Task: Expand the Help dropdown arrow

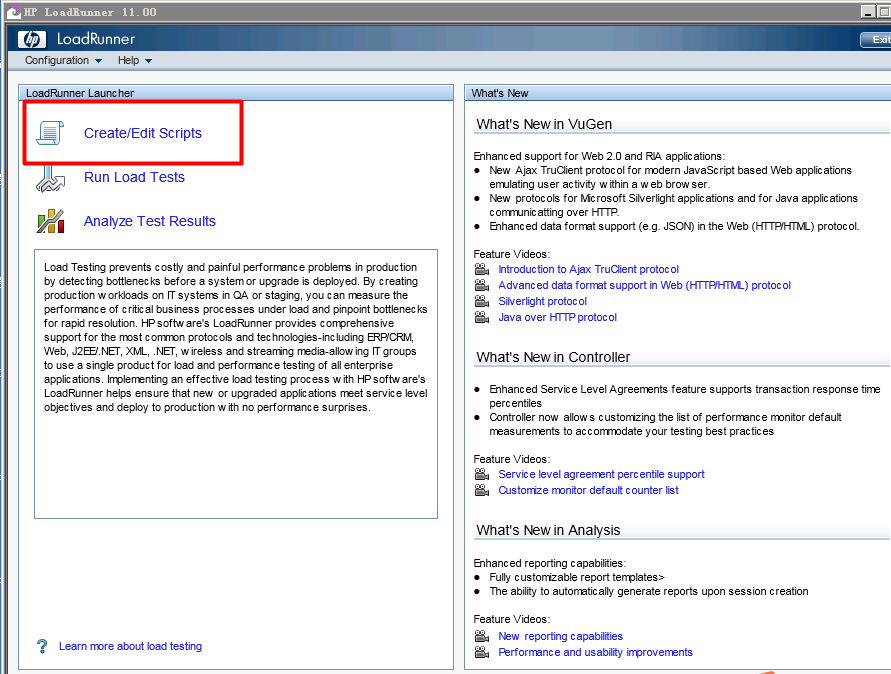Action: click(x=148, y=61)
